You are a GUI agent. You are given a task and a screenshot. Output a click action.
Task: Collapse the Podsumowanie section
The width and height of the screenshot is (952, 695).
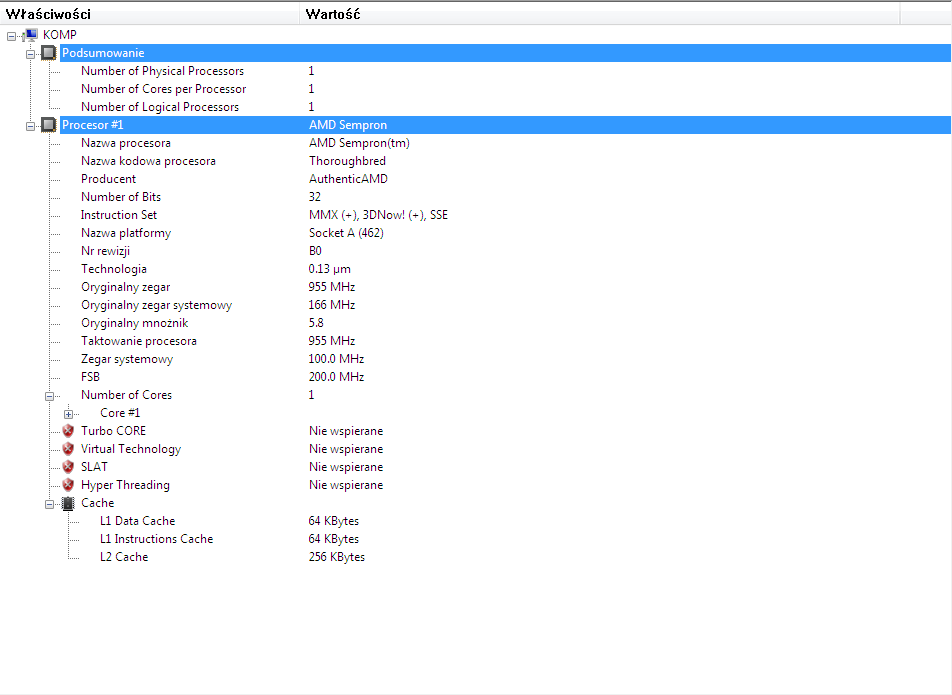(30, 54)
